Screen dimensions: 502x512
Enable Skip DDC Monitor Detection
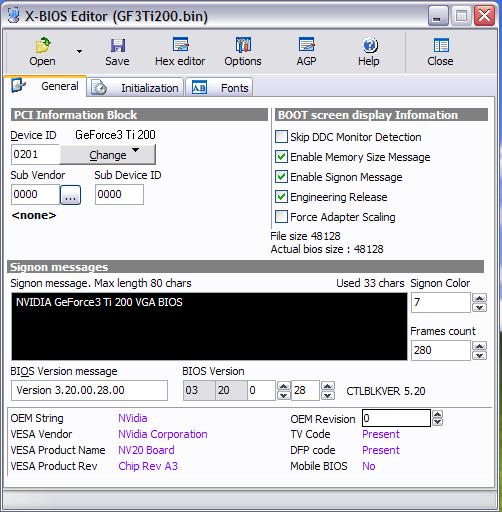281,137
